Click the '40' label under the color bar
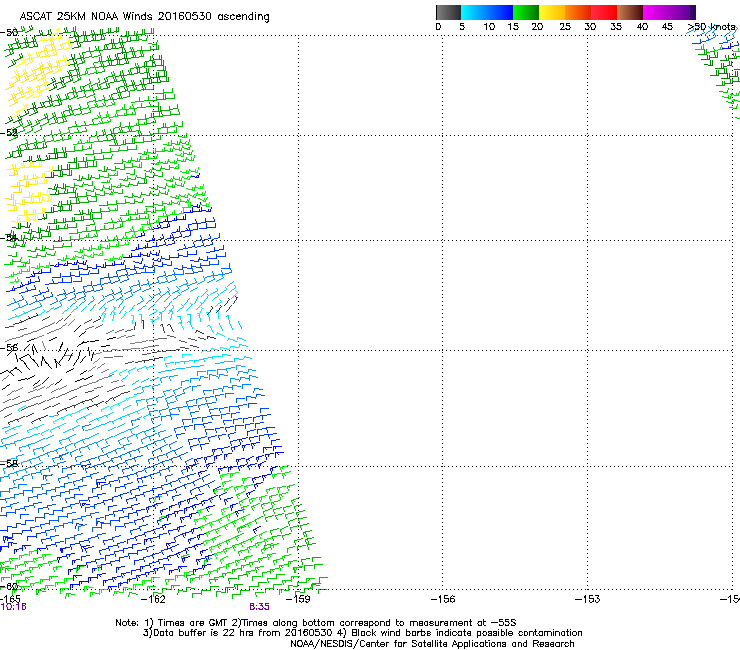Screen dimensions: 740x650 tap(642, 27)
